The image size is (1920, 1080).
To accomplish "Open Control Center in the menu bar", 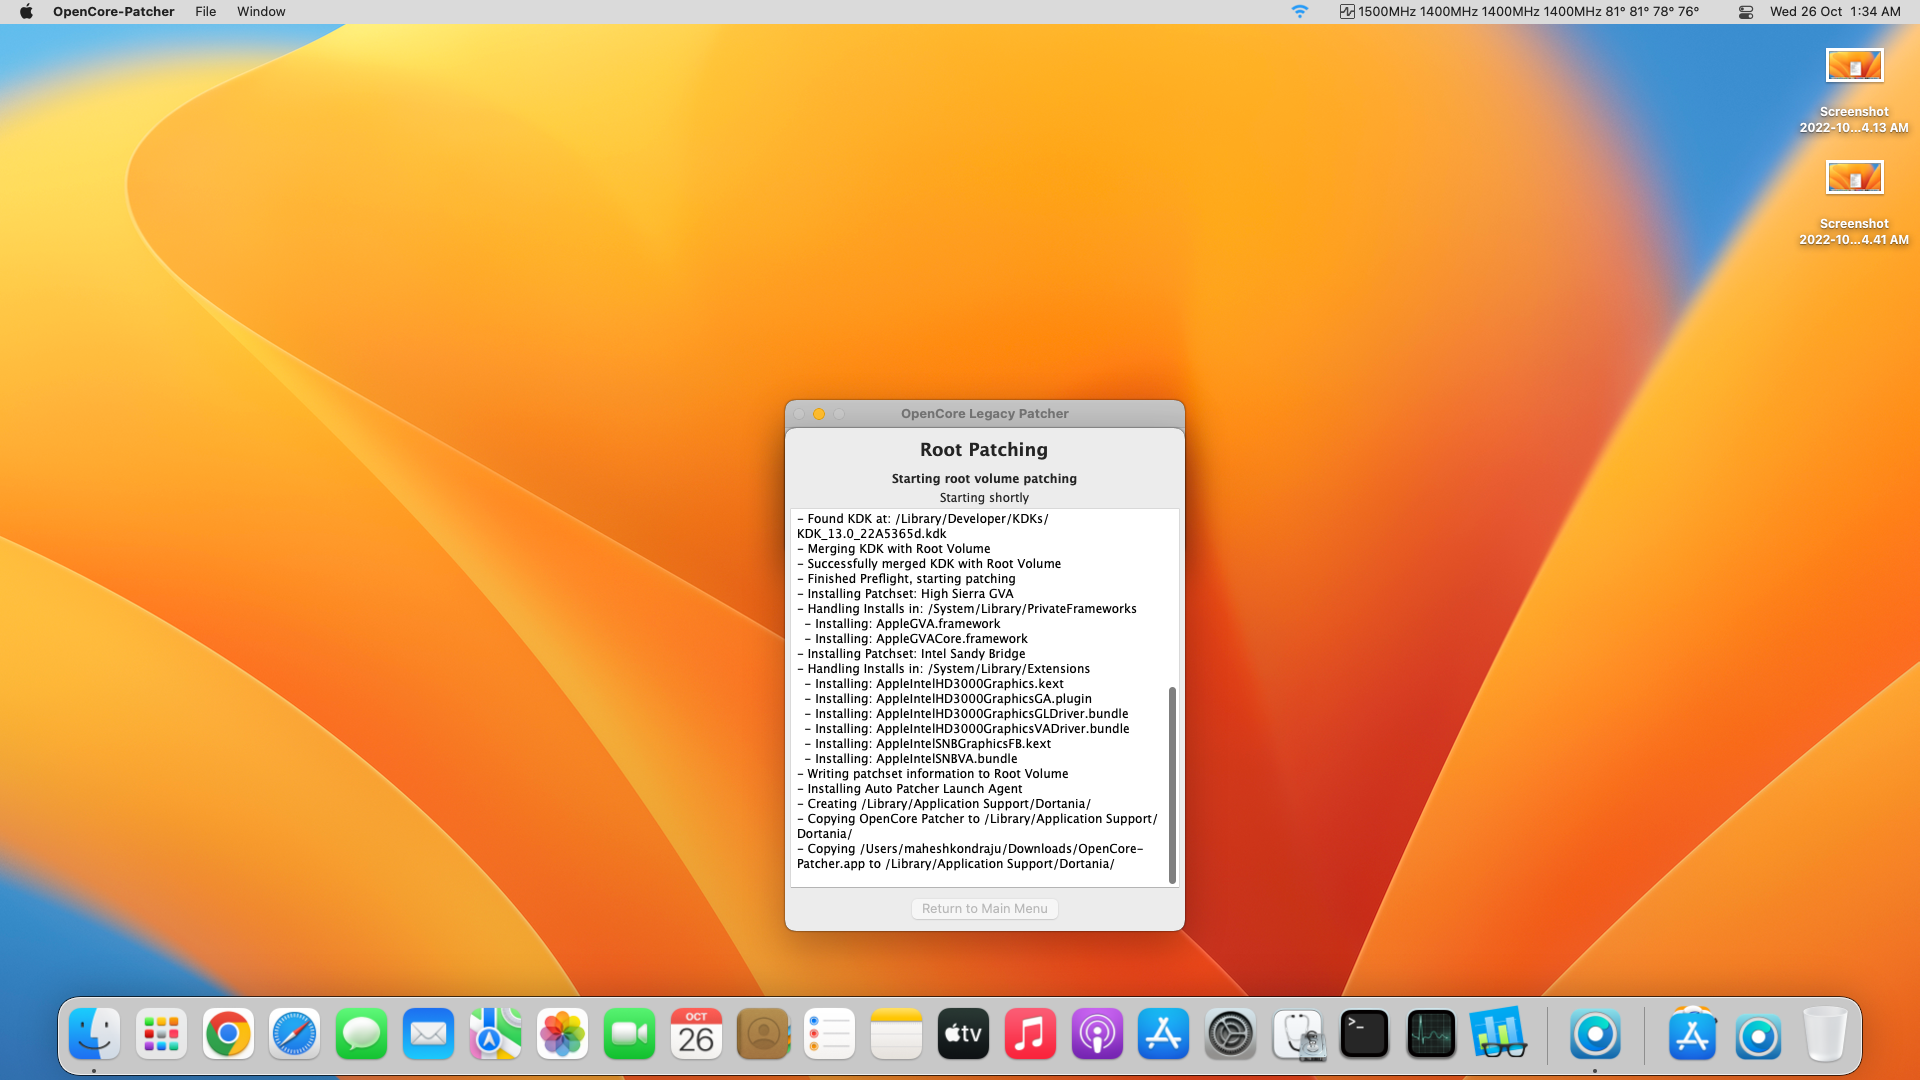I will 1745,12.
